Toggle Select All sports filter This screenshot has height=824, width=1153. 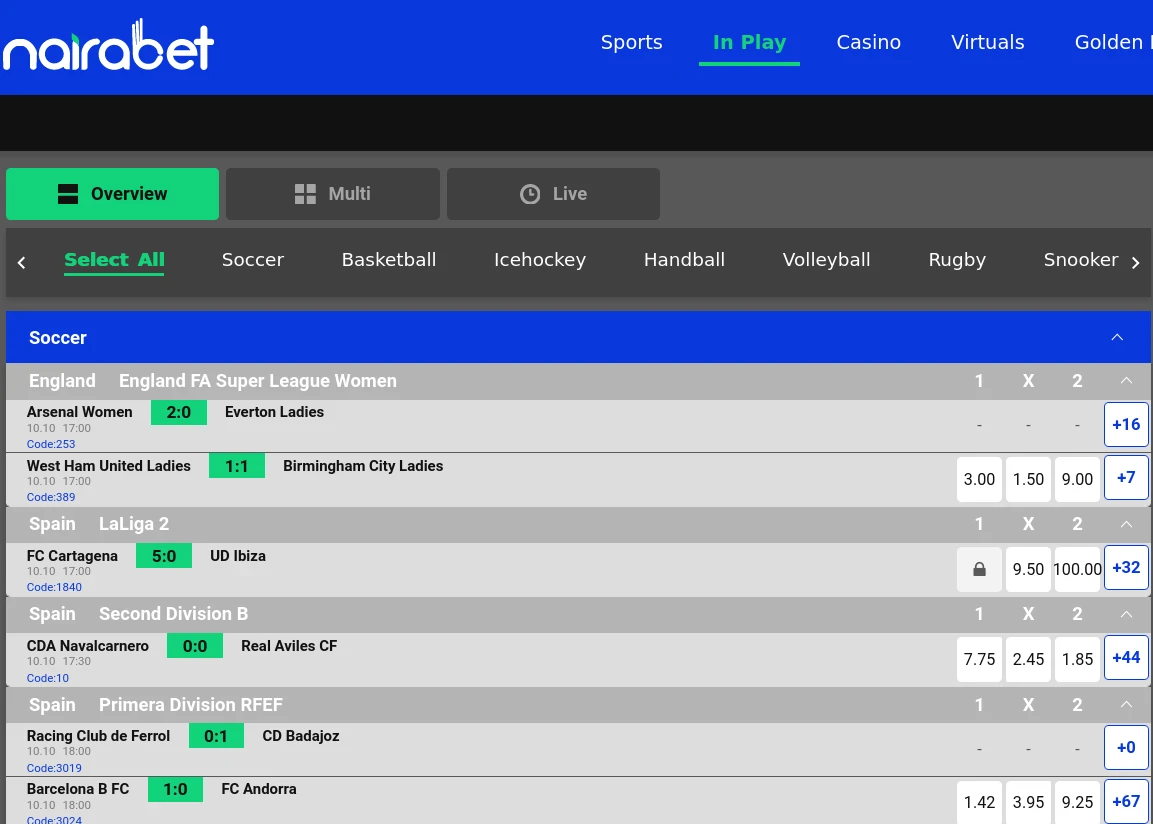point(114,259)
